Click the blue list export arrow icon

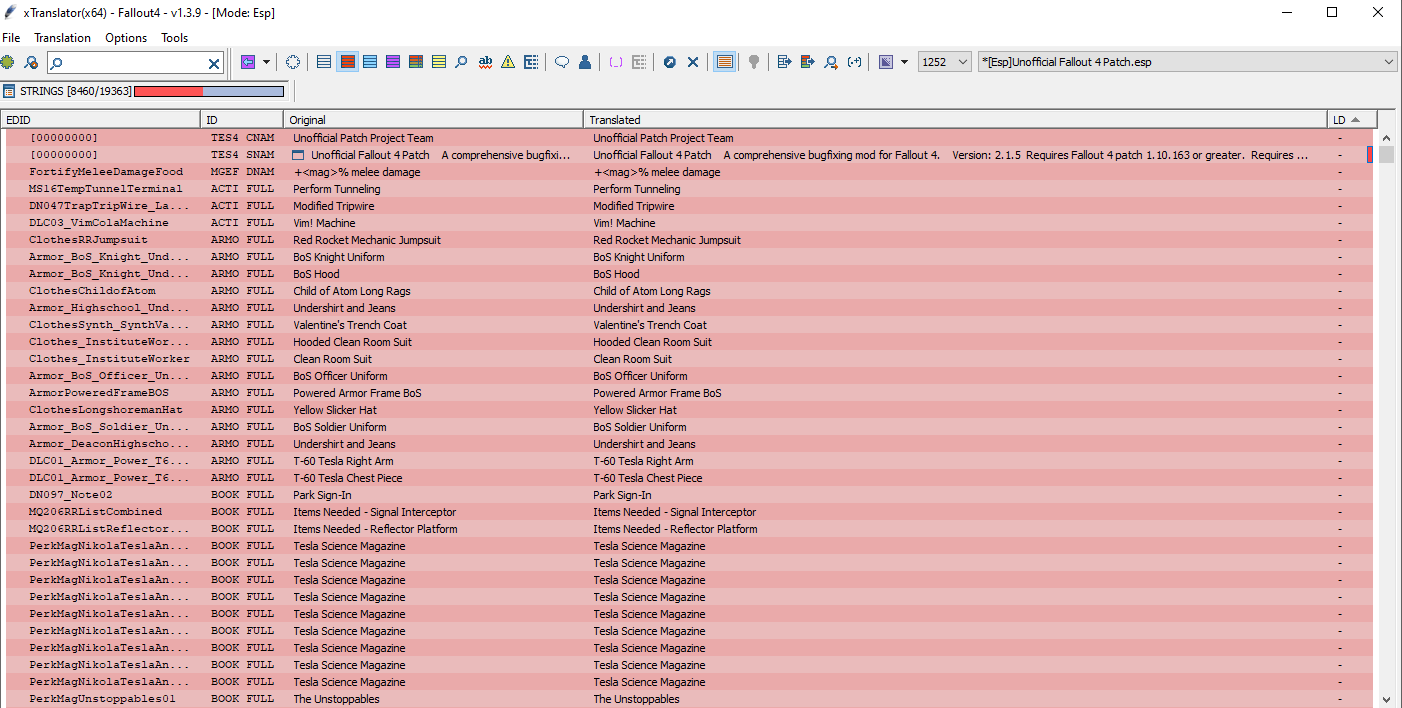point(784,62)
